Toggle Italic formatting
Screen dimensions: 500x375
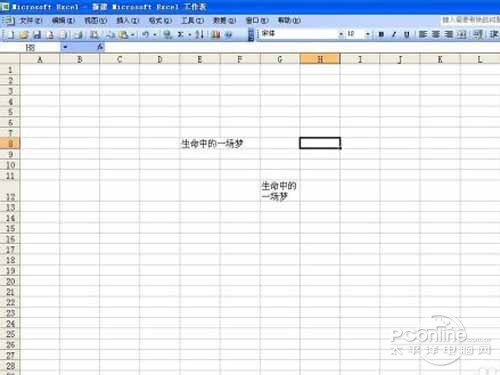click(x=394, y=34)
